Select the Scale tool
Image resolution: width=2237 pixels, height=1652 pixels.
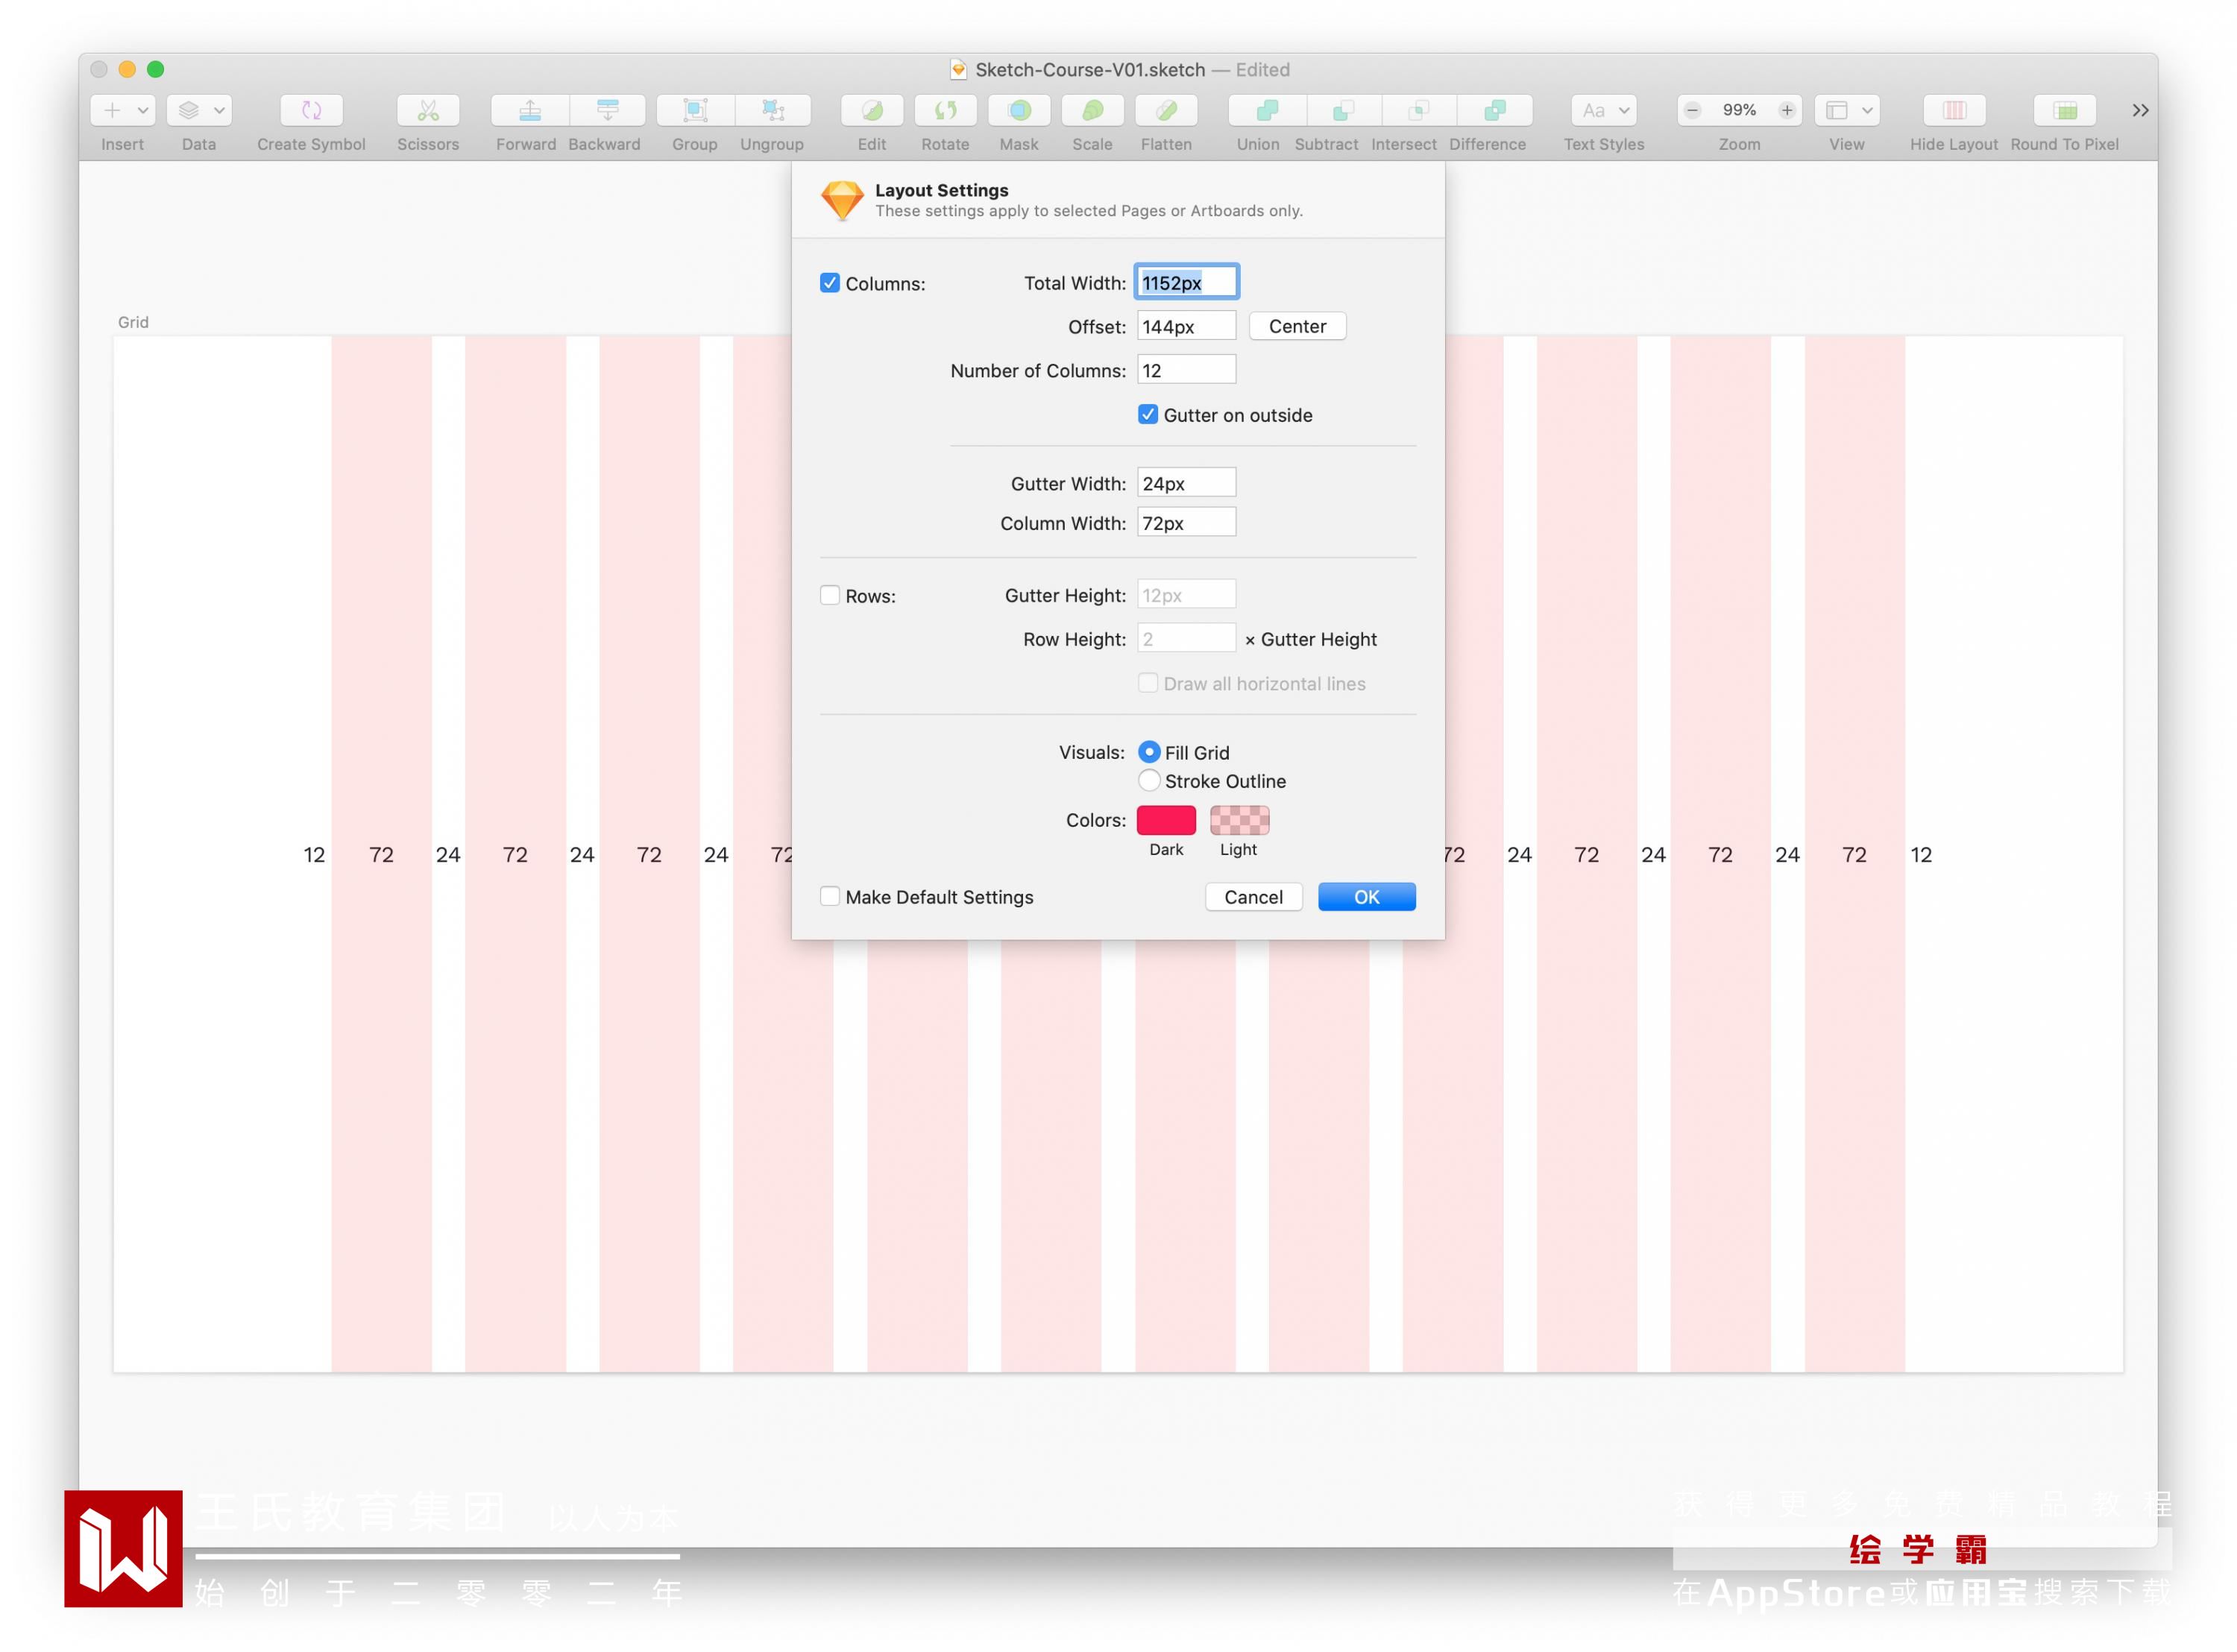(x=1092, y=110)
